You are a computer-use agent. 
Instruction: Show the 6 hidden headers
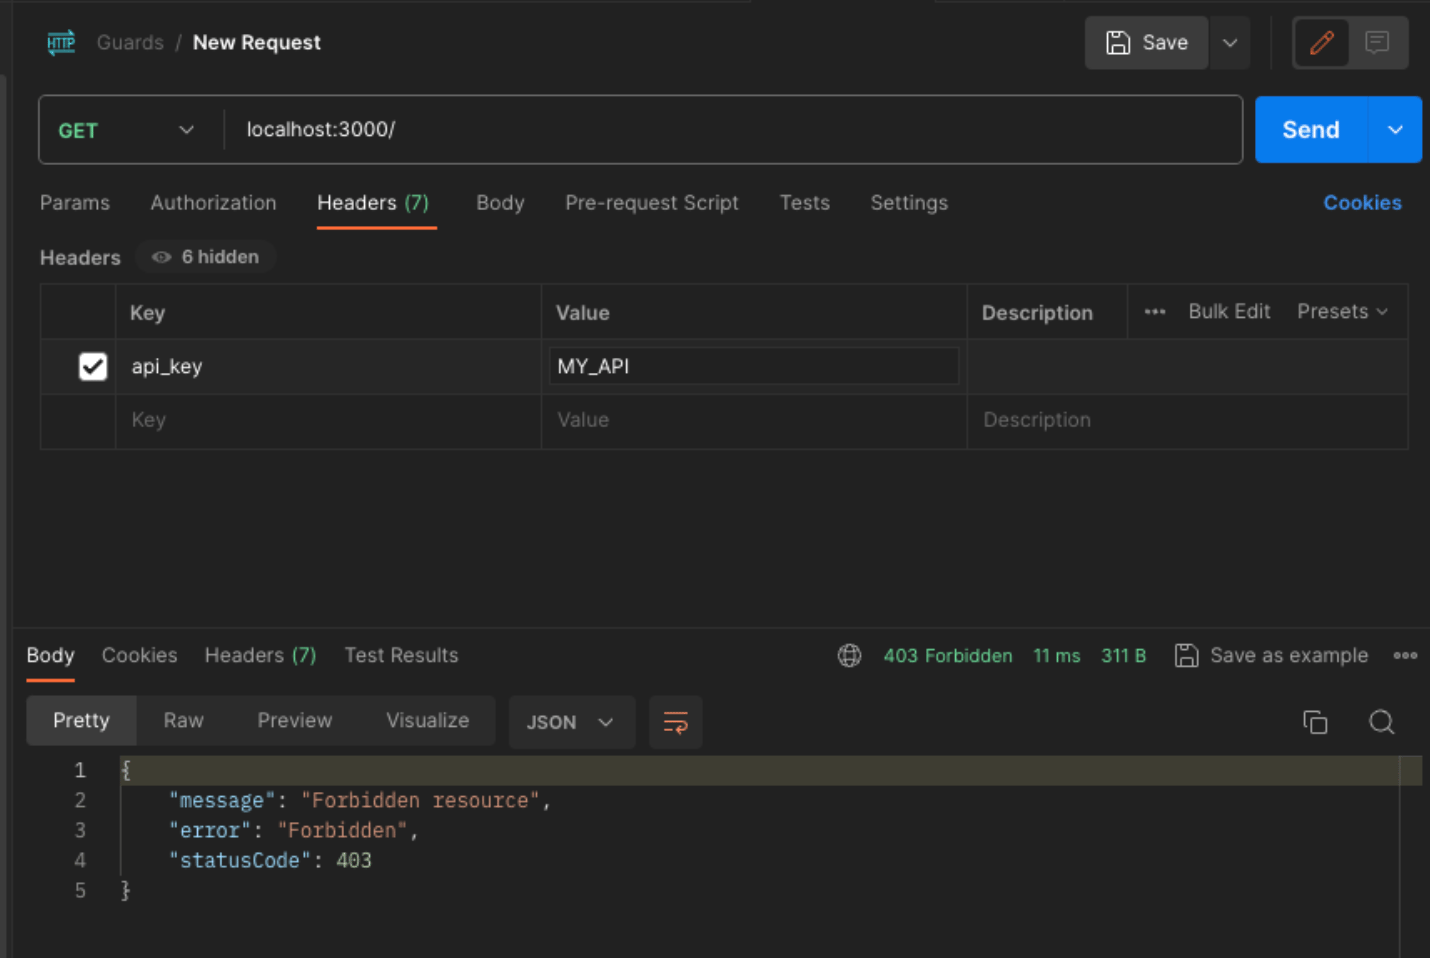click(x=206, y=257)
